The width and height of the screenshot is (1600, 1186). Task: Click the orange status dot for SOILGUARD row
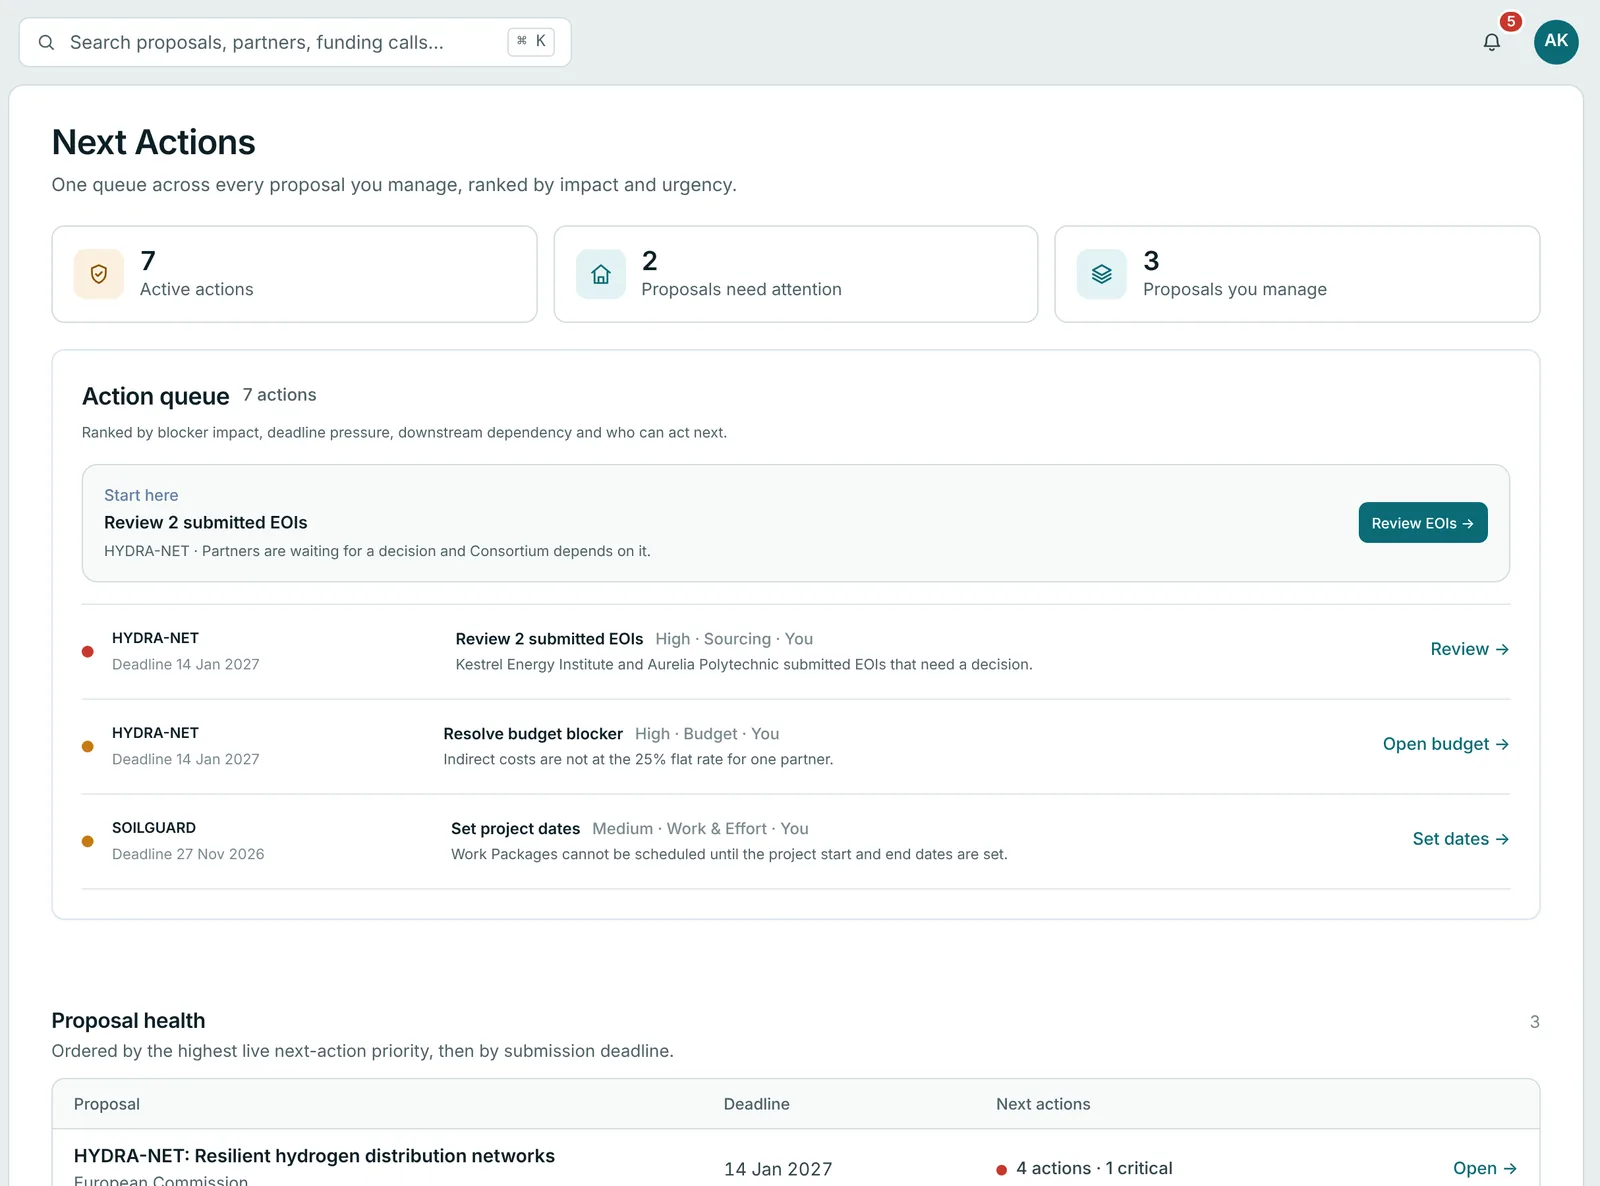pos(88,841)
